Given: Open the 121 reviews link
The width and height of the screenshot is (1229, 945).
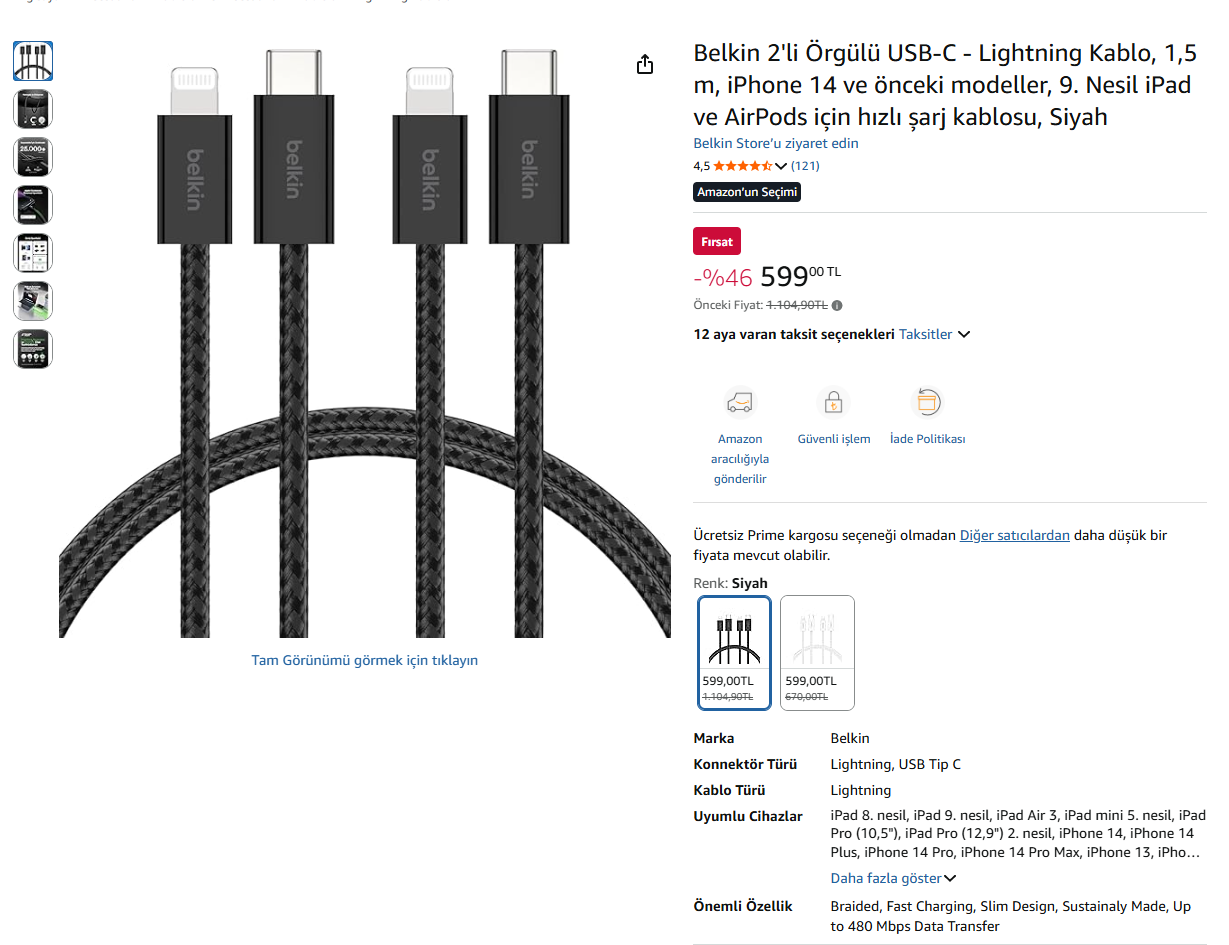Looking at the screenshot, I should (x=805, y=166).
